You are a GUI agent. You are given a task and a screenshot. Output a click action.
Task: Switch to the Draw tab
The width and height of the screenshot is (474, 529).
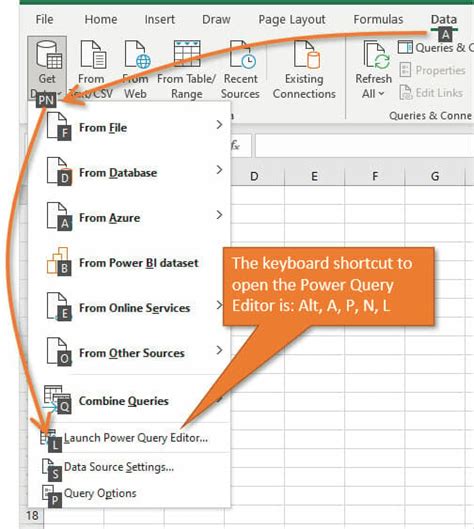coord(216,19)
